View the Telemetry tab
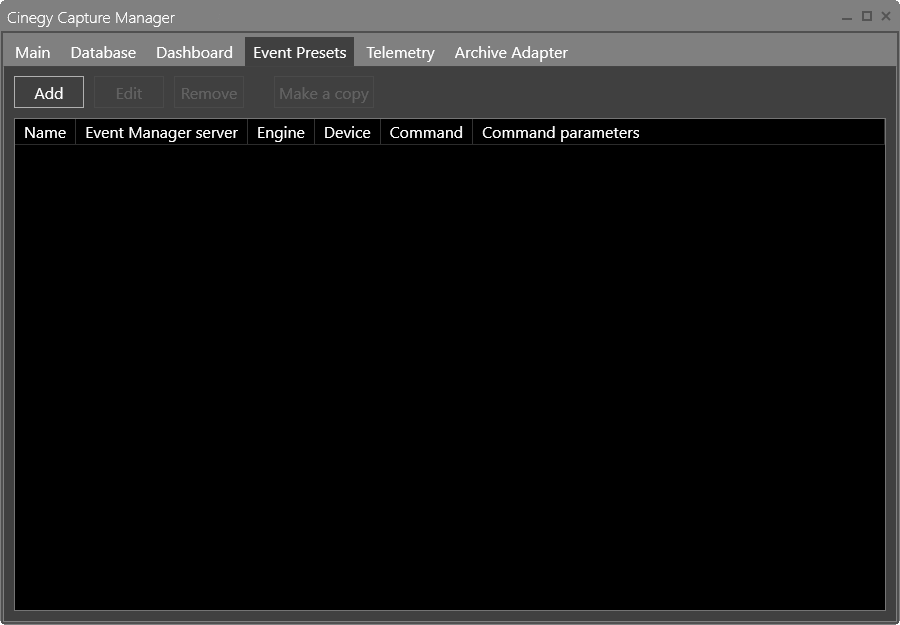 click(400, 52)
